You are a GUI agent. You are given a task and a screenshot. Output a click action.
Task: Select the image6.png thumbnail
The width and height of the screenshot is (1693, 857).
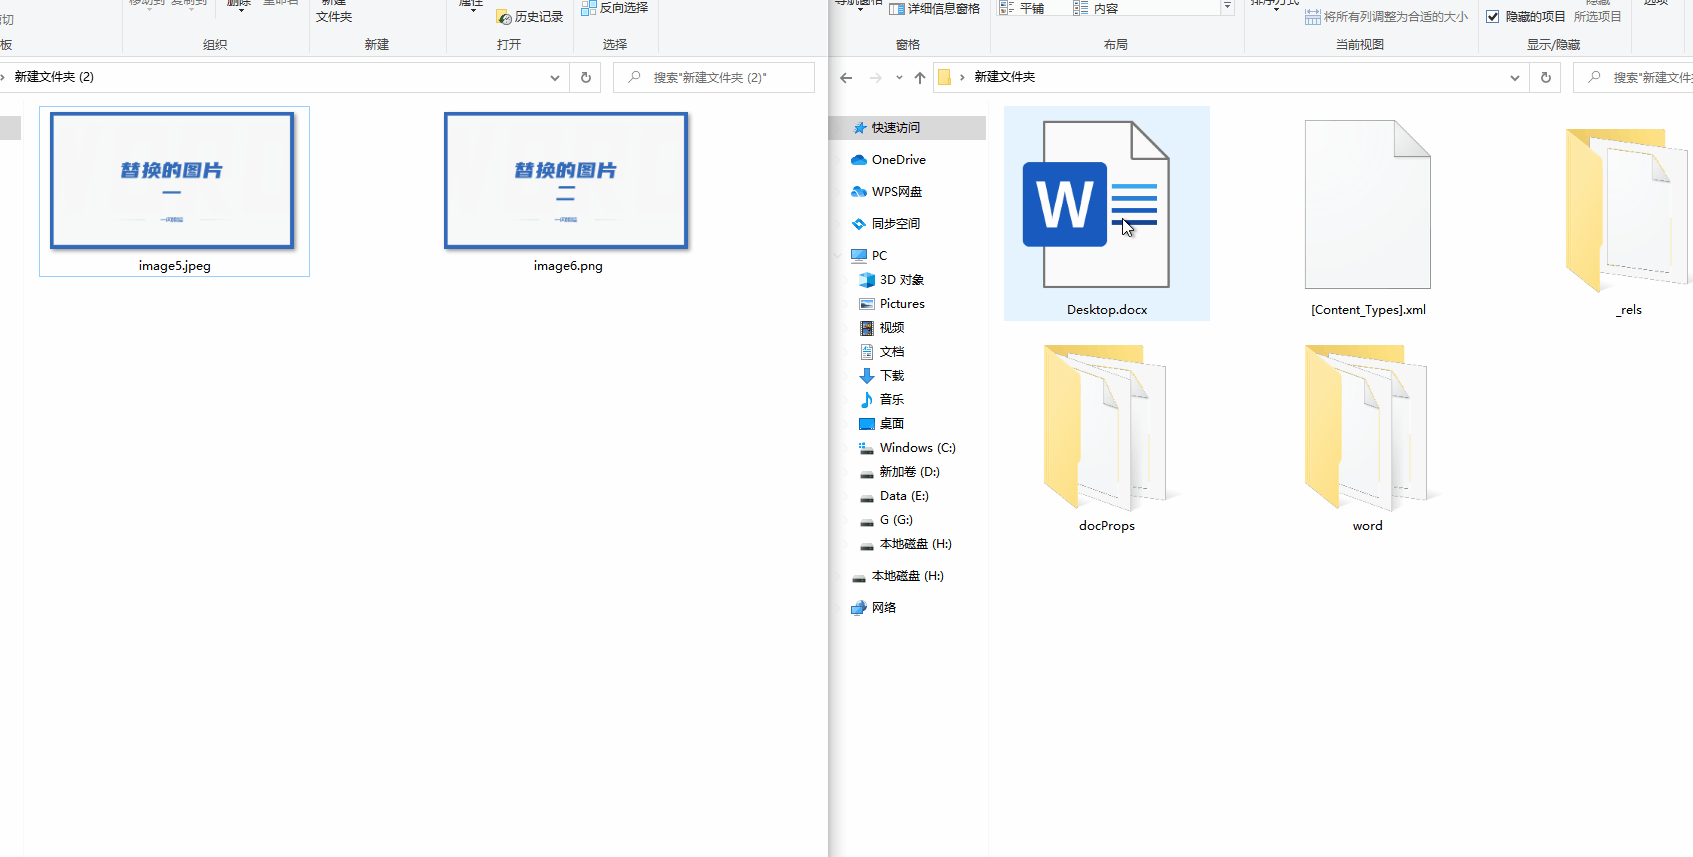(x=566, y=180)
